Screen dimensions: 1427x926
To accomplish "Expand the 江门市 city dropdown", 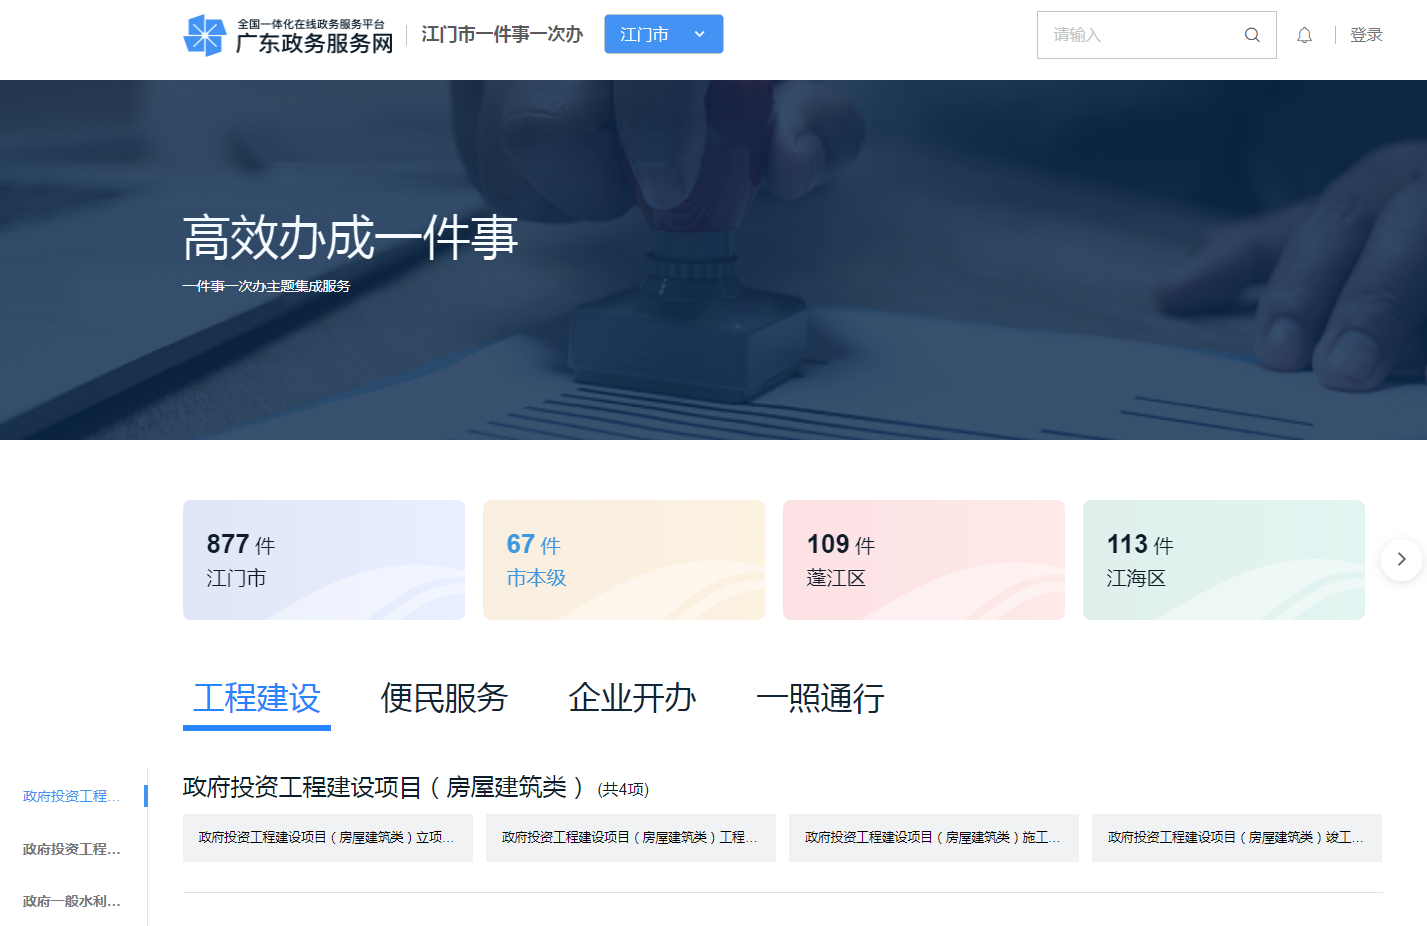I will click(663, 34).
